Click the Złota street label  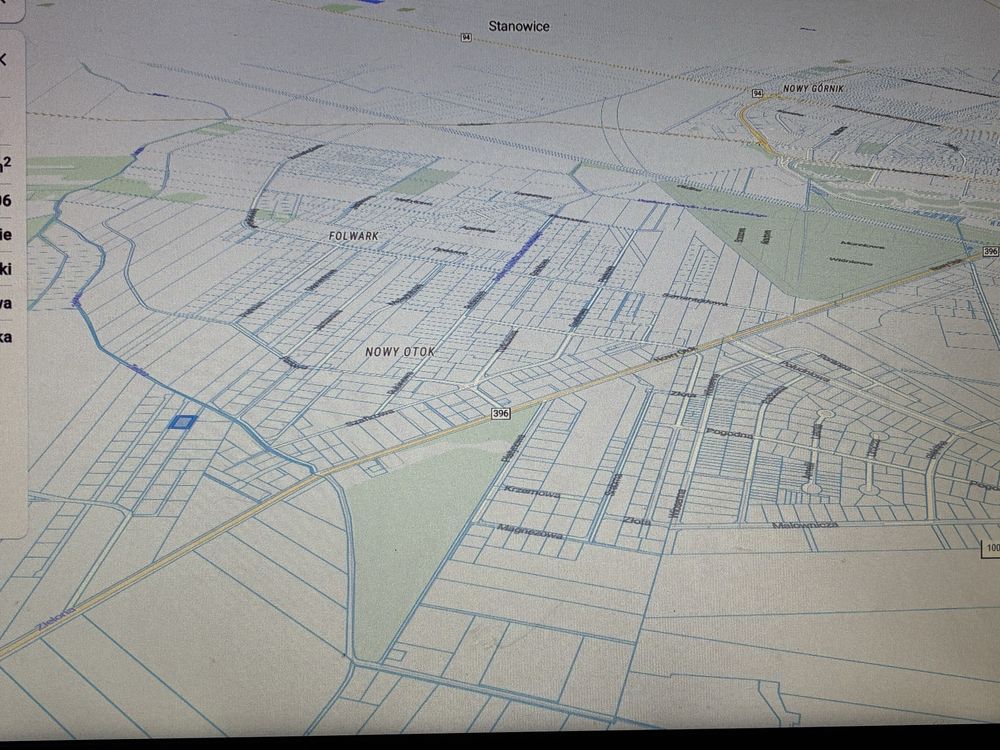tap(636, 521)
